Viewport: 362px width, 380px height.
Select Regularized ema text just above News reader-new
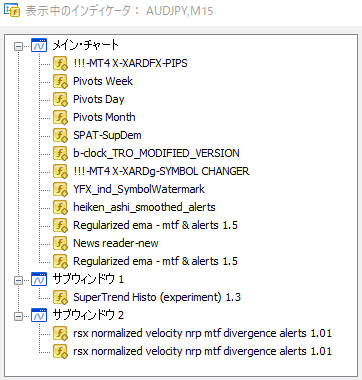[x=155, y=225]
